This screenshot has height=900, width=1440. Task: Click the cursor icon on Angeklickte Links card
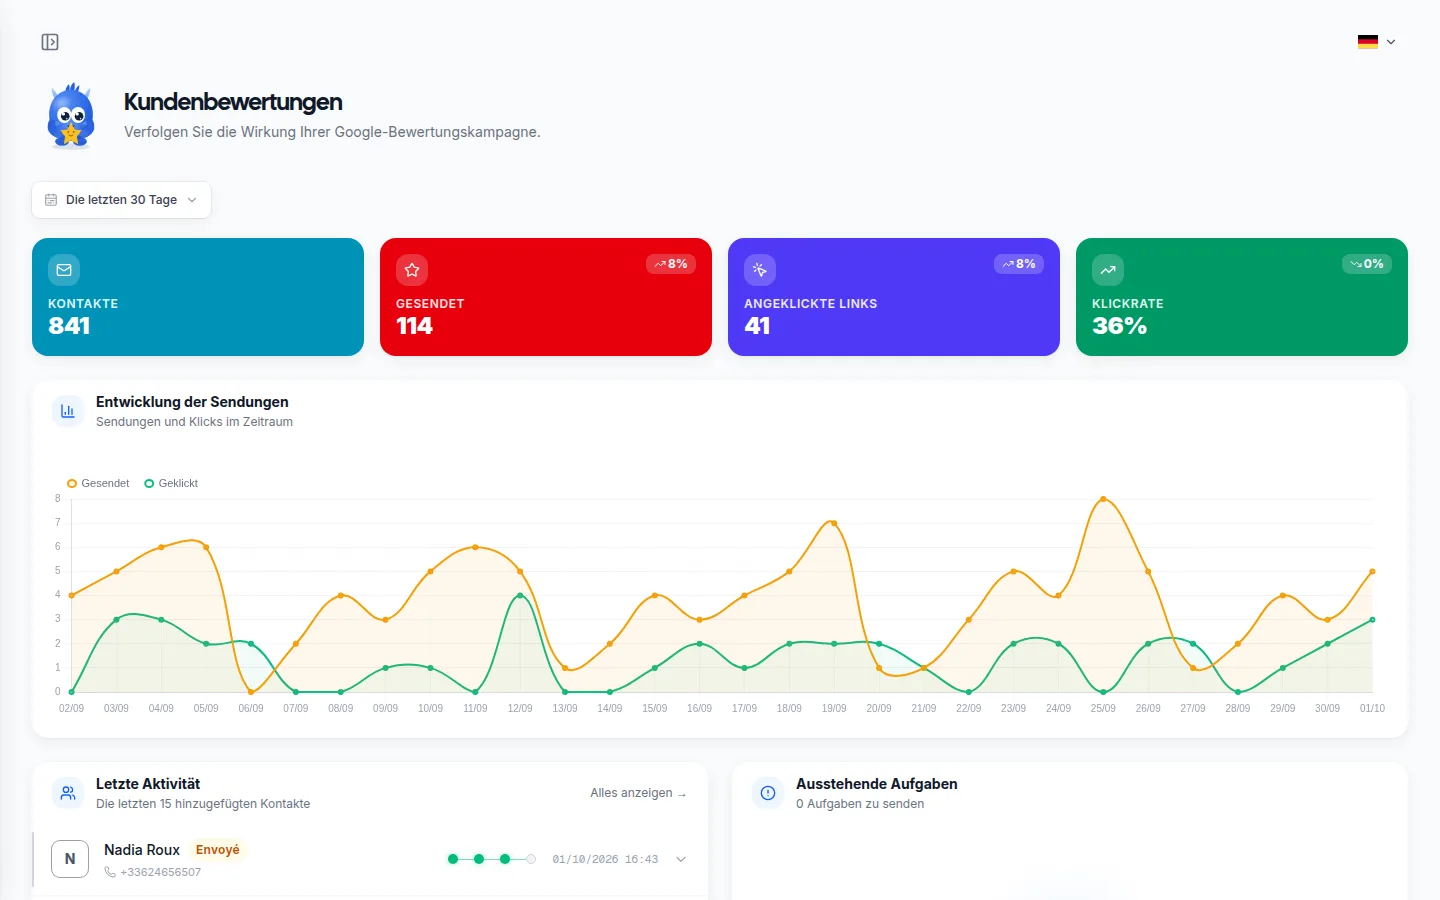coord(760,270)
